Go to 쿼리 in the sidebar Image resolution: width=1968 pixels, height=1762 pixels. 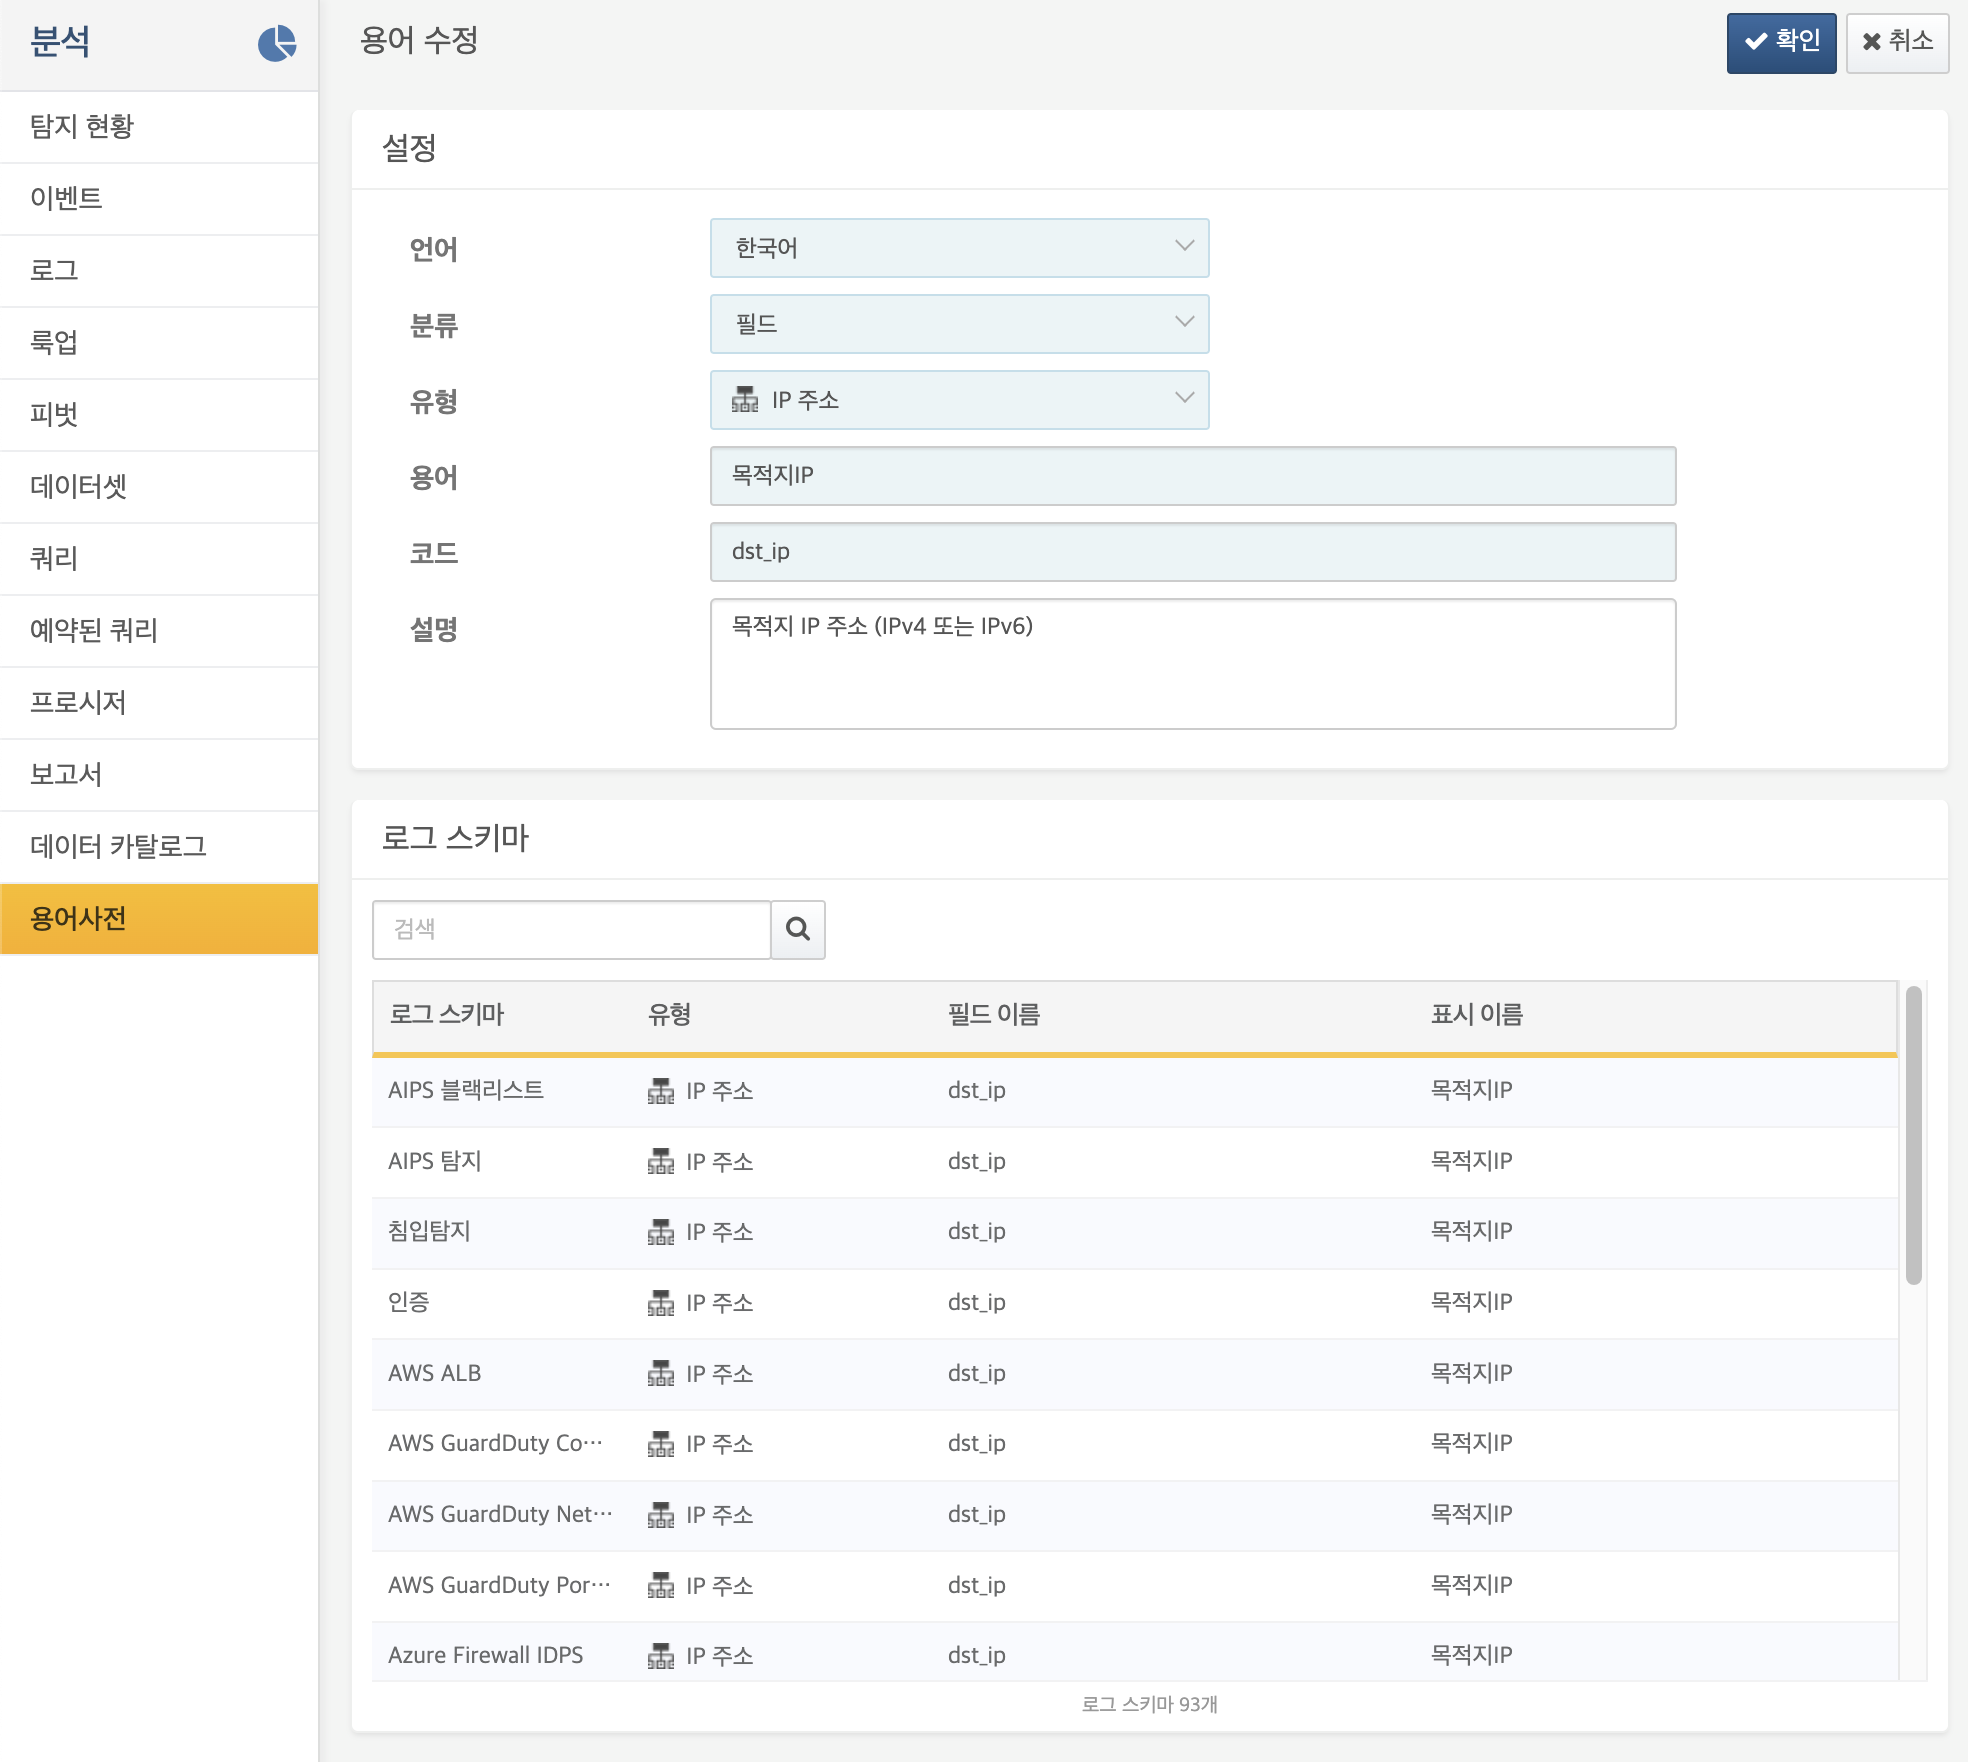tap(159, 559)
